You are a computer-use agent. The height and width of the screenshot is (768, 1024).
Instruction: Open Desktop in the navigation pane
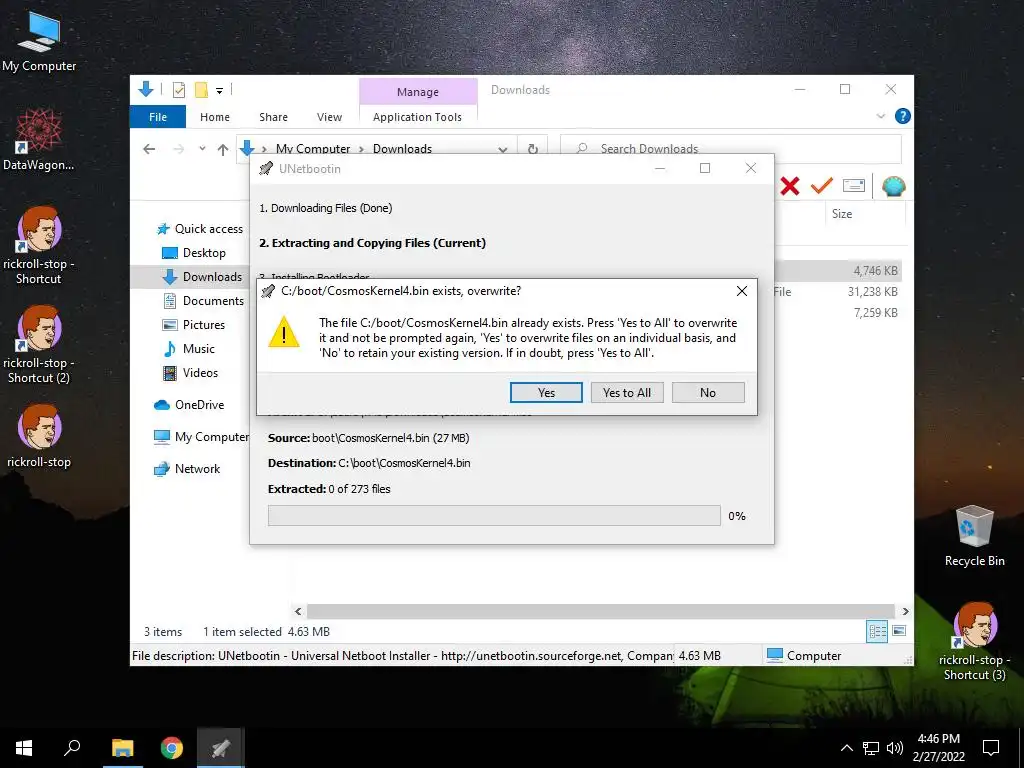(193, 253)
